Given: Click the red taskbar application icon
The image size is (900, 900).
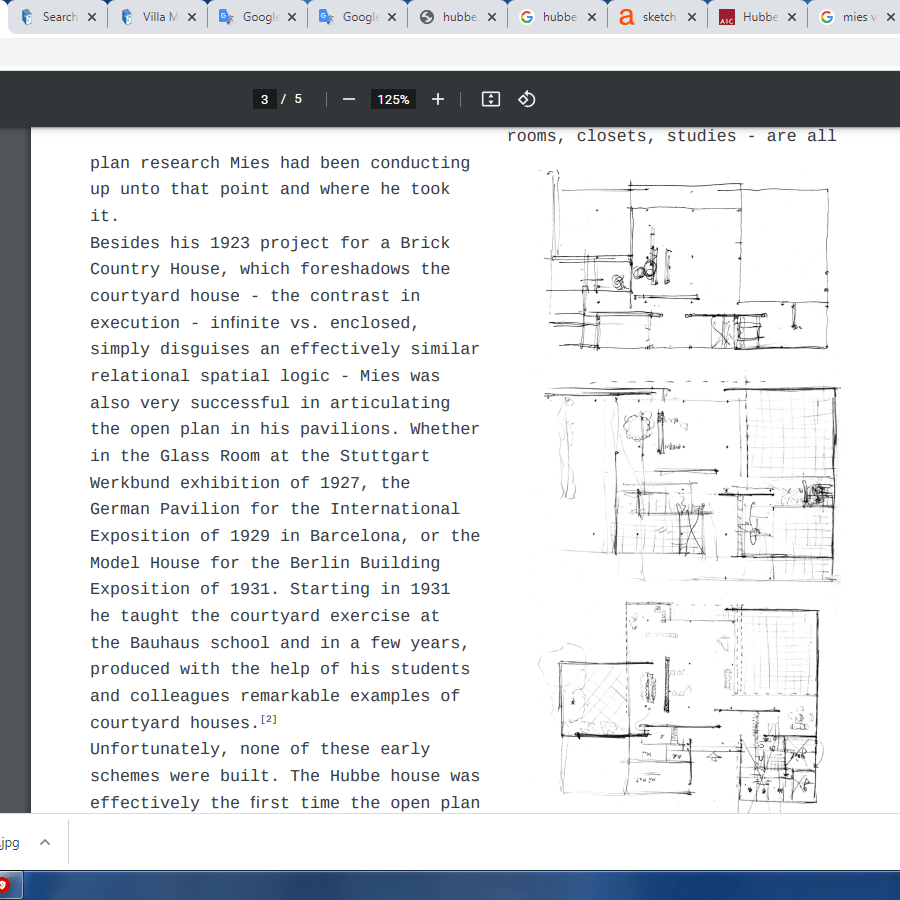Looking at the screenshot, I should [5, 885].
